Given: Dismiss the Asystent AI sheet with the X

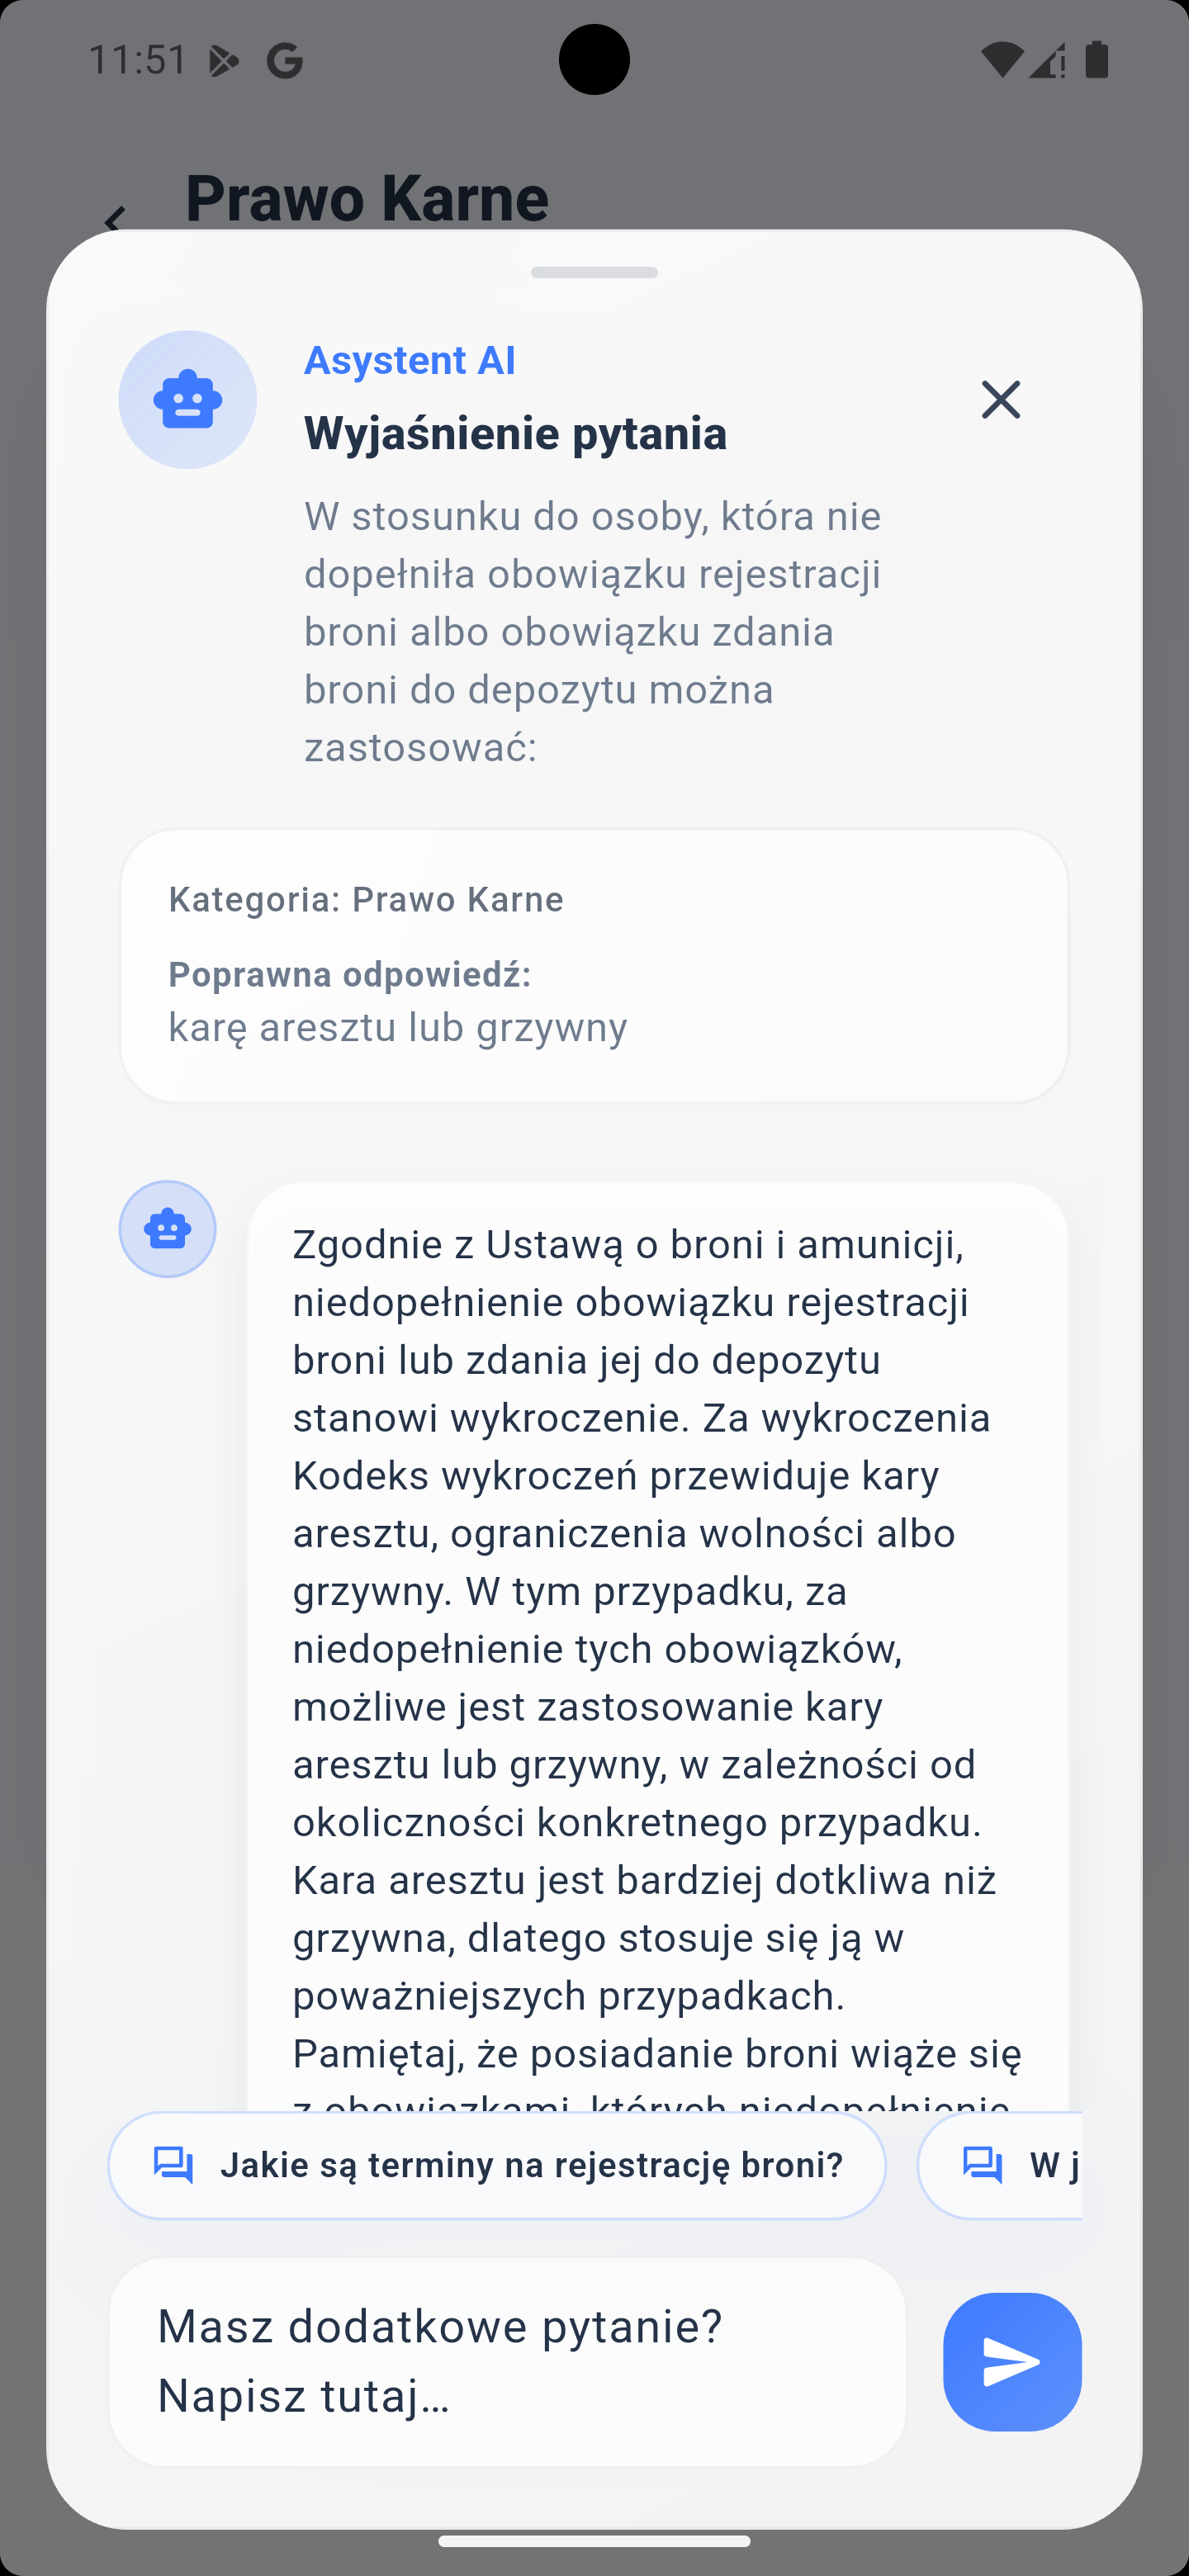Looking at the screenshot, I should (x=1001, y=400).
